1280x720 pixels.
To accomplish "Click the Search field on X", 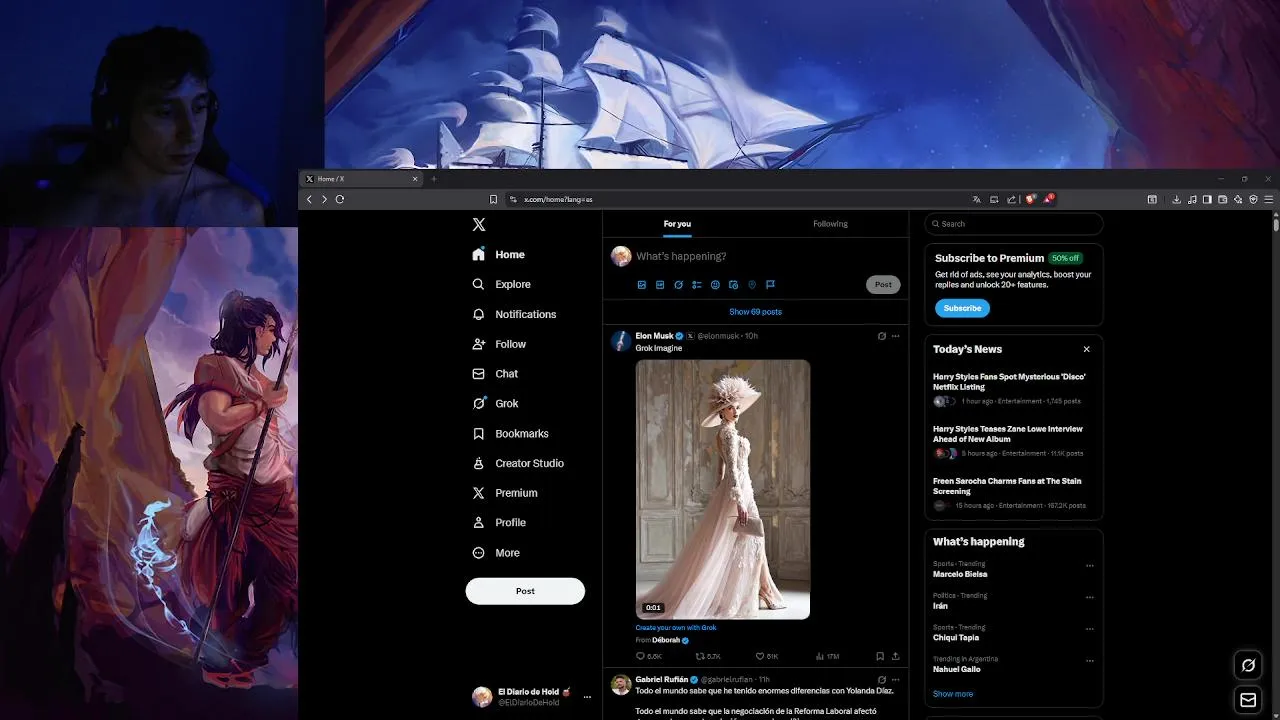I will pyautogui.click(x=1014, y=224).
